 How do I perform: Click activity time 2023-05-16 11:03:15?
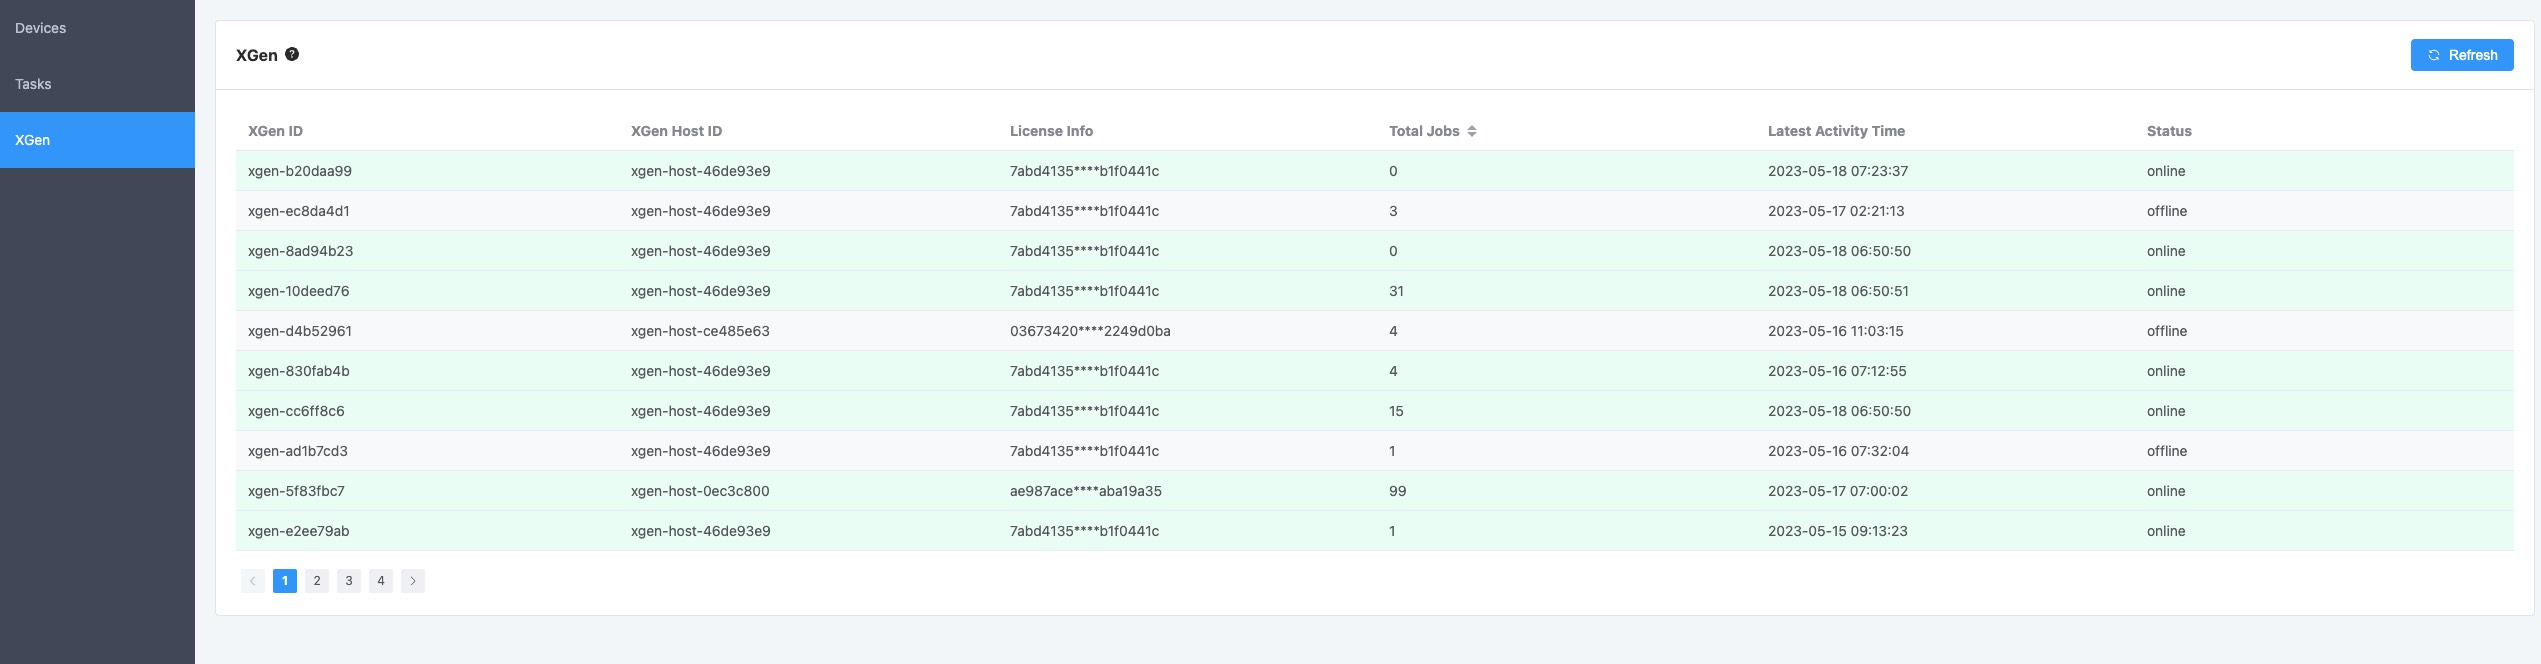pos(1836,331)
